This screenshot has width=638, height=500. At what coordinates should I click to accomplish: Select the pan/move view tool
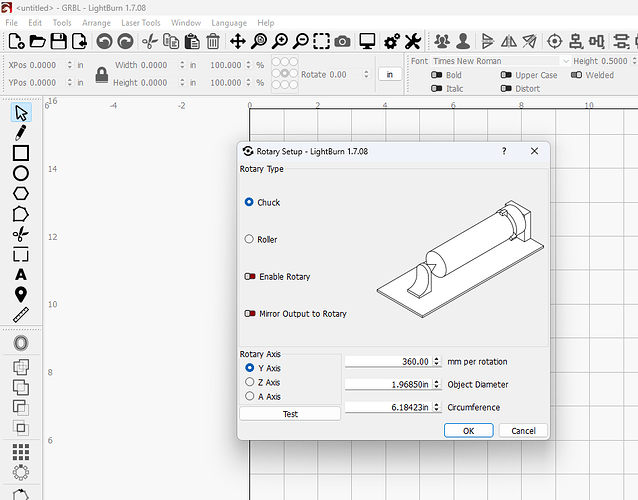(238, 41)
